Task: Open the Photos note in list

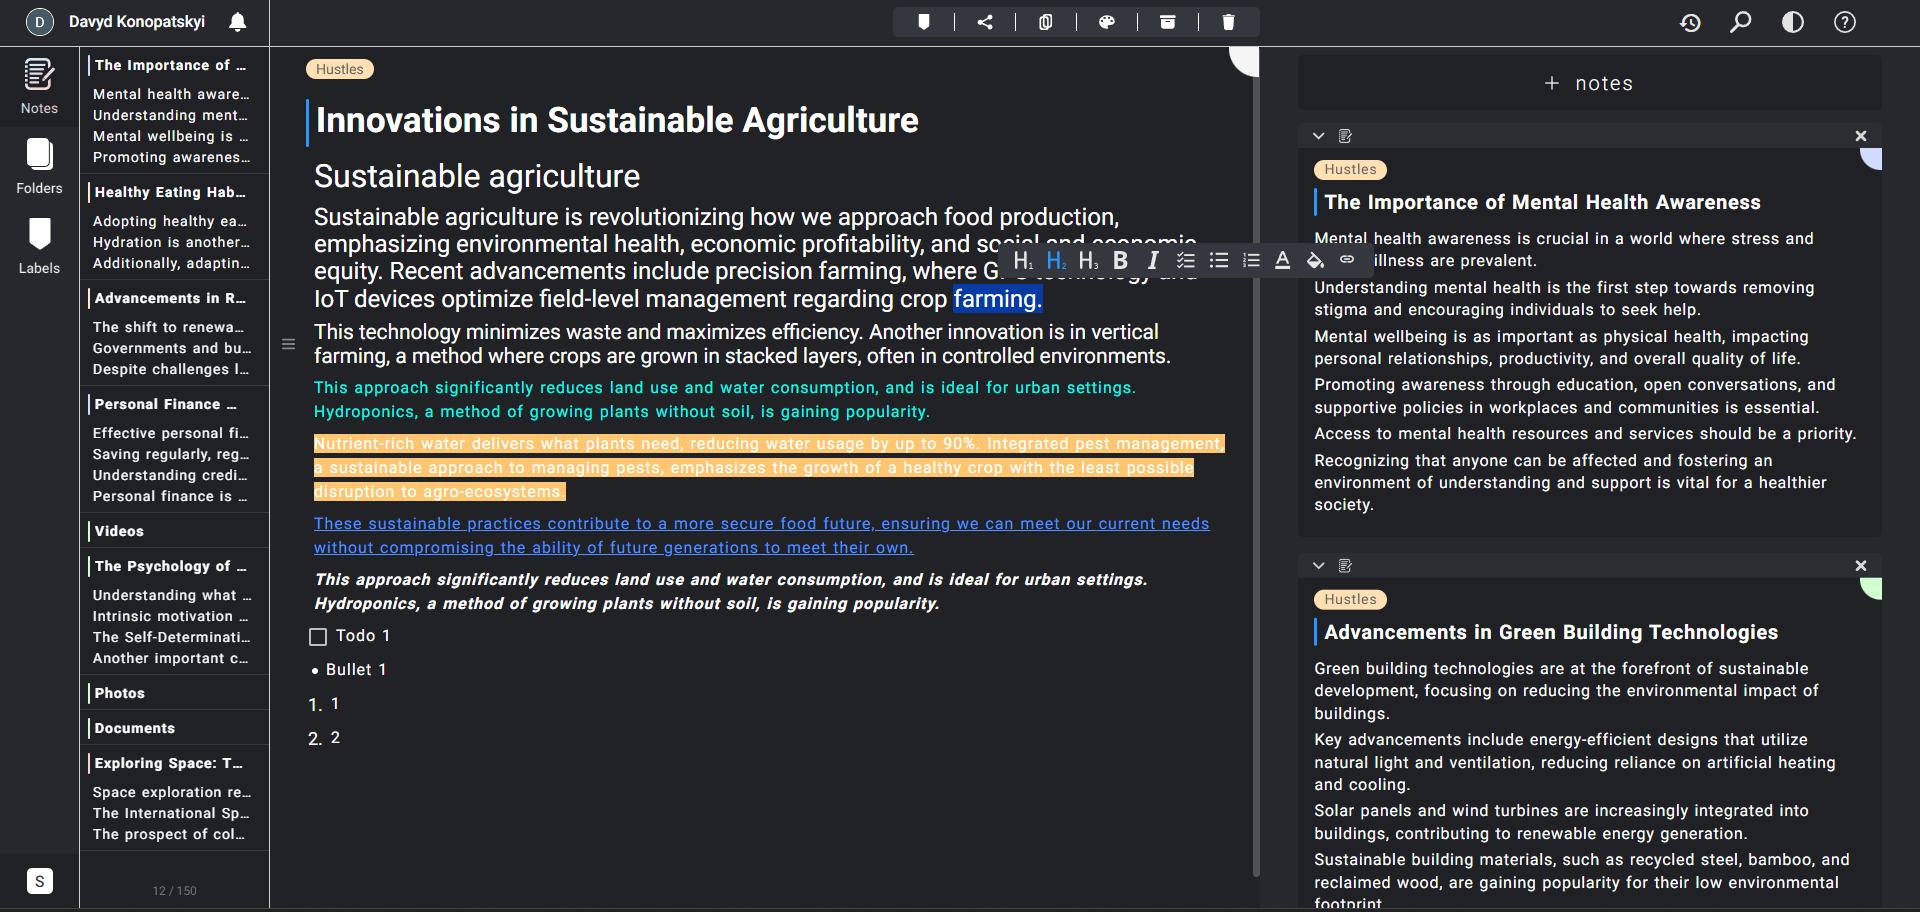Action: (174, 693)
